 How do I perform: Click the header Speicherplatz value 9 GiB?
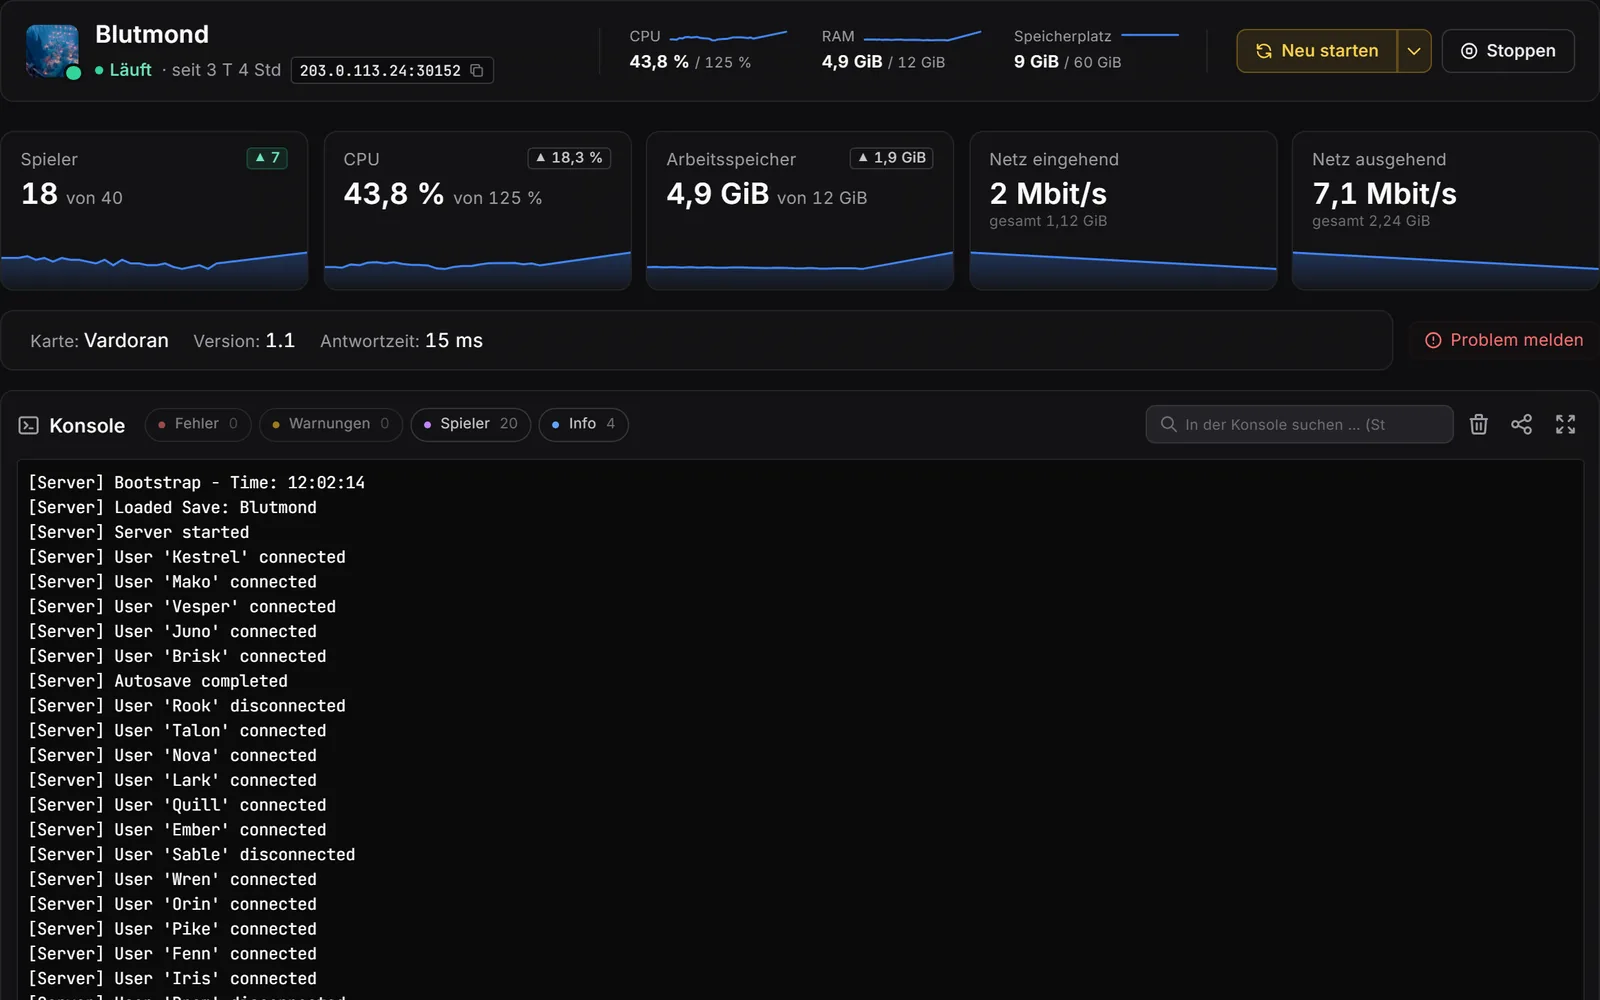[1036, 62]
